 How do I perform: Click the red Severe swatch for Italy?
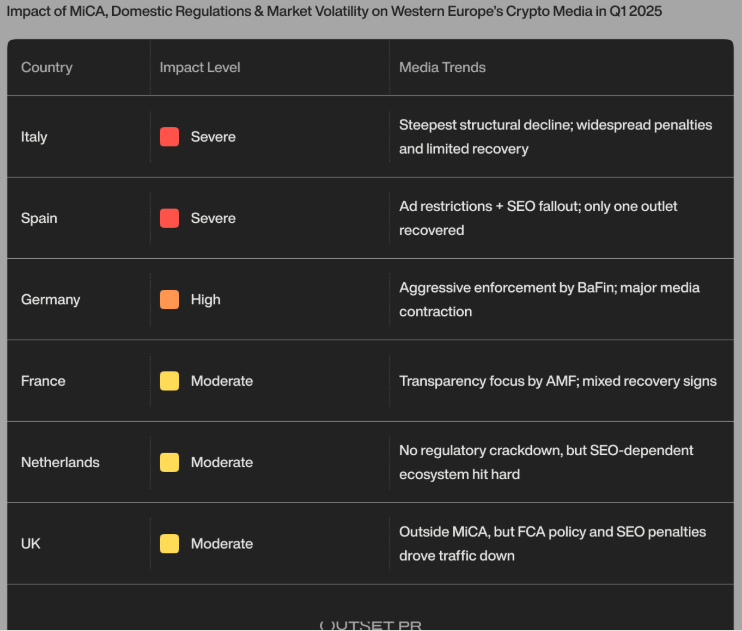pyautogui.click(x=169, y=137)
